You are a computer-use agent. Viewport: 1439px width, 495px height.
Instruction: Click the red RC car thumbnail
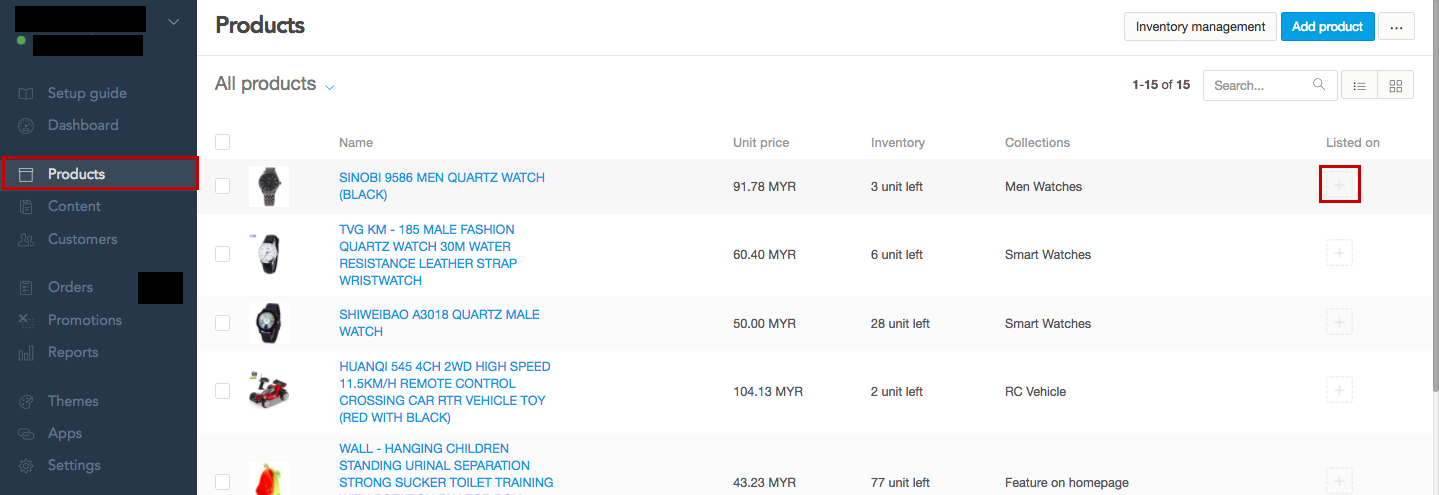(x=269, y=391)
